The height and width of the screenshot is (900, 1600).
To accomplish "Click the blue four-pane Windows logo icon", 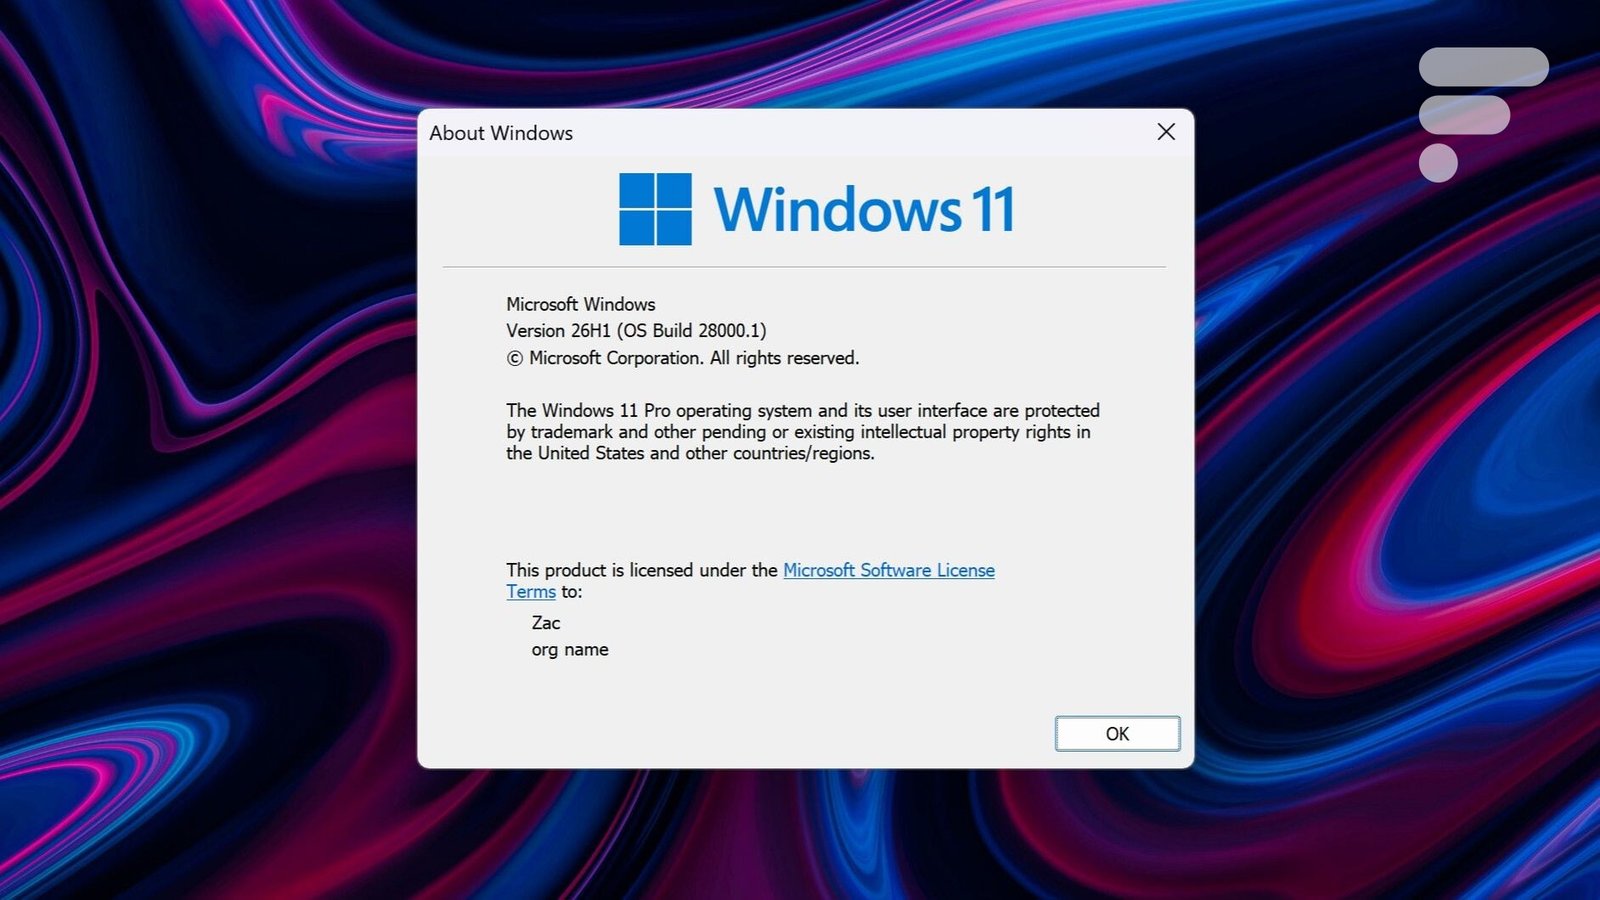I will tap(655, 209).
